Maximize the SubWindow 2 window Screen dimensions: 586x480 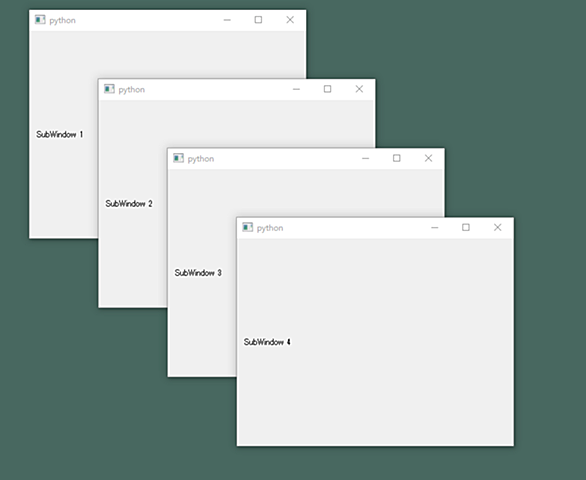[327, 89]
